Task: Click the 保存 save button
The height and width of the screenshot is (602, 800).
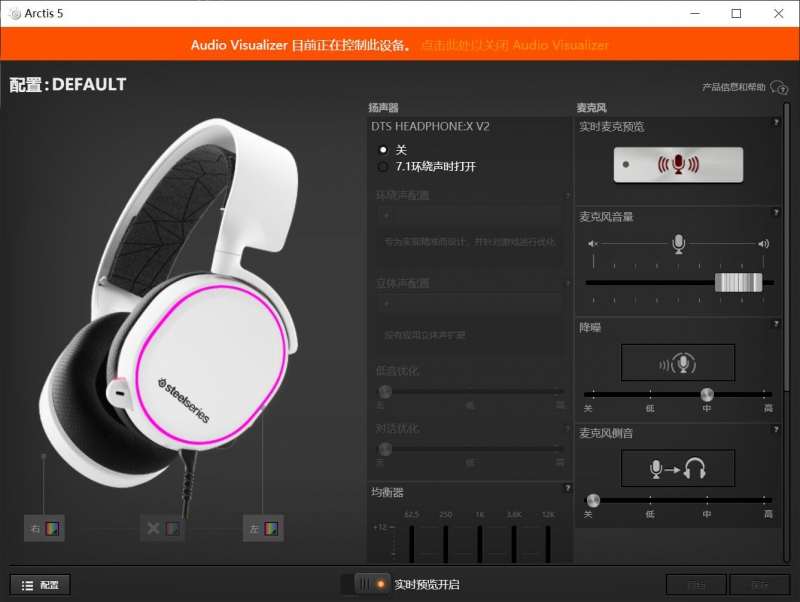Action: coord(760,585)
